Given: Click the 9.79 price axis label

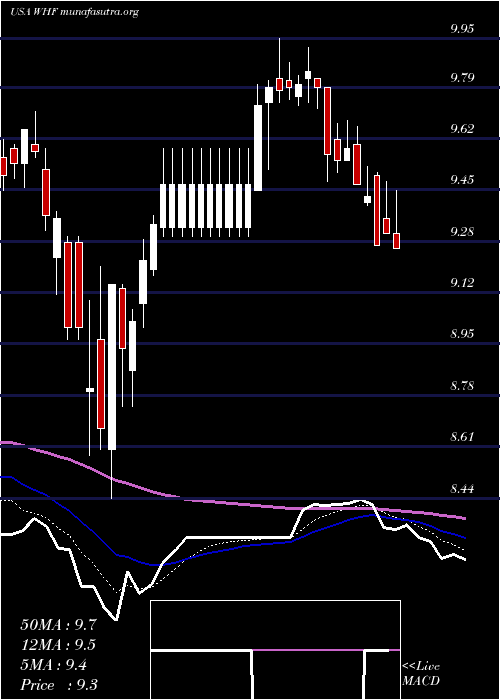Looking at the screenshot, I should 462,79.
